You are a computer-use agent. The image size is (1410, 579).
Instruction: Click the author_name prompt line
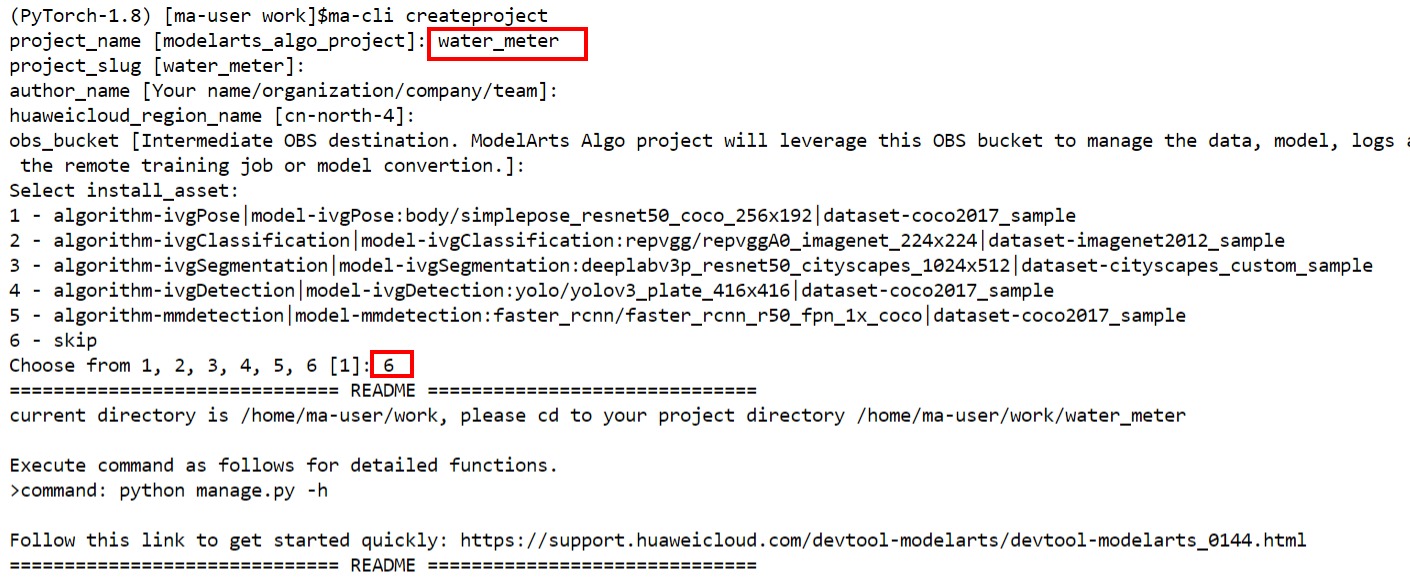click(283, 91)
